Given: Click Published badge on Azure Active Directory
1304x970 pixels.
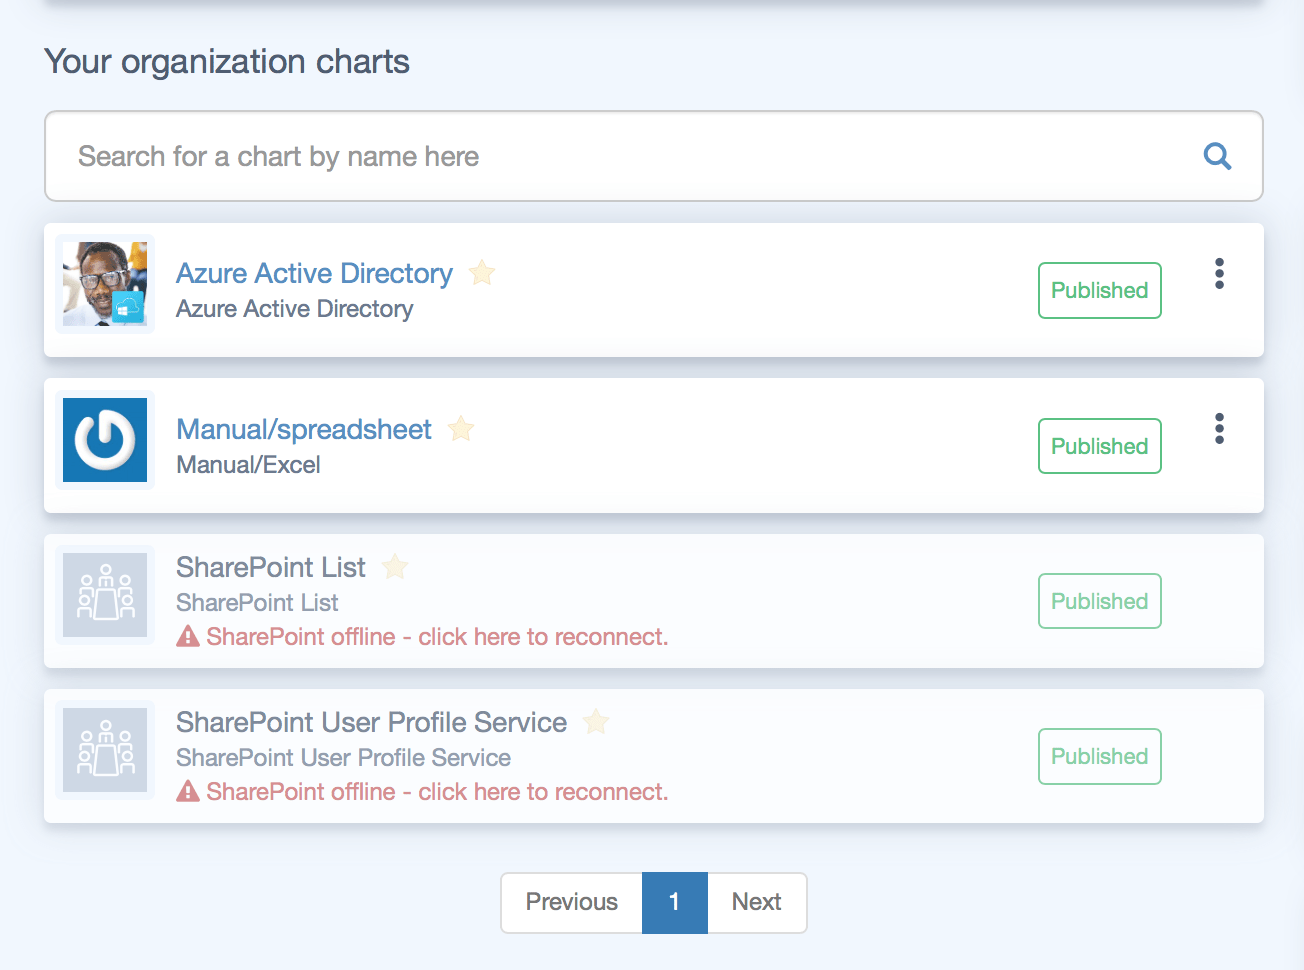Looking at the screenshot, I should coord(1099,290).
